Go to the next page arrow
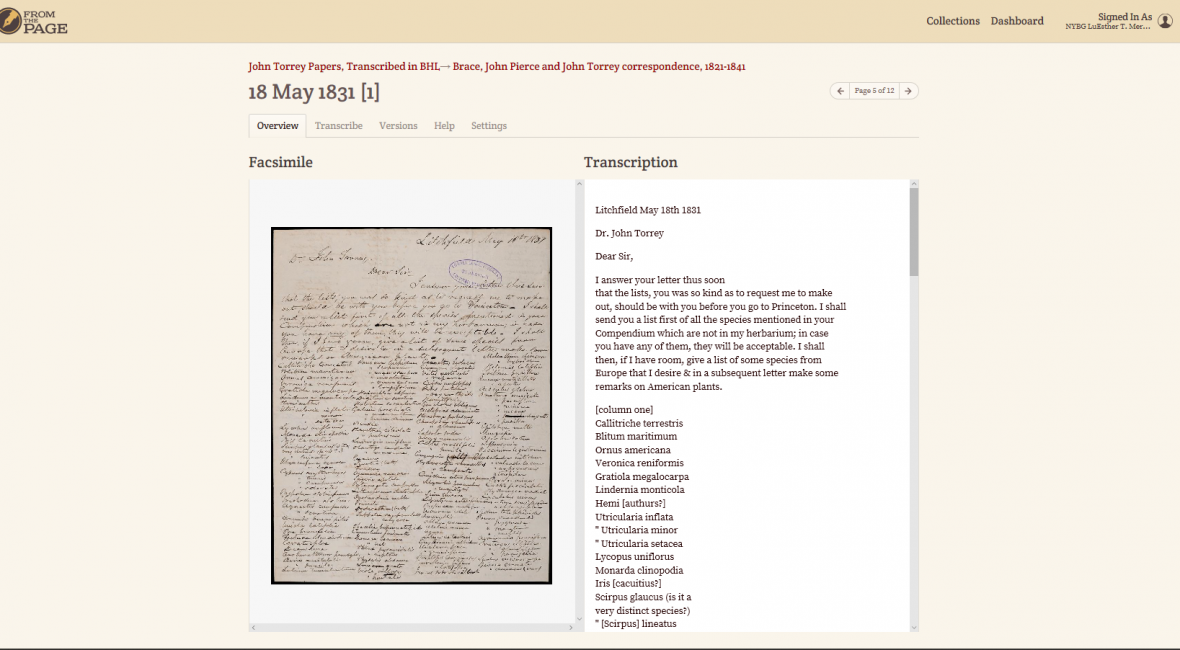 908,91
